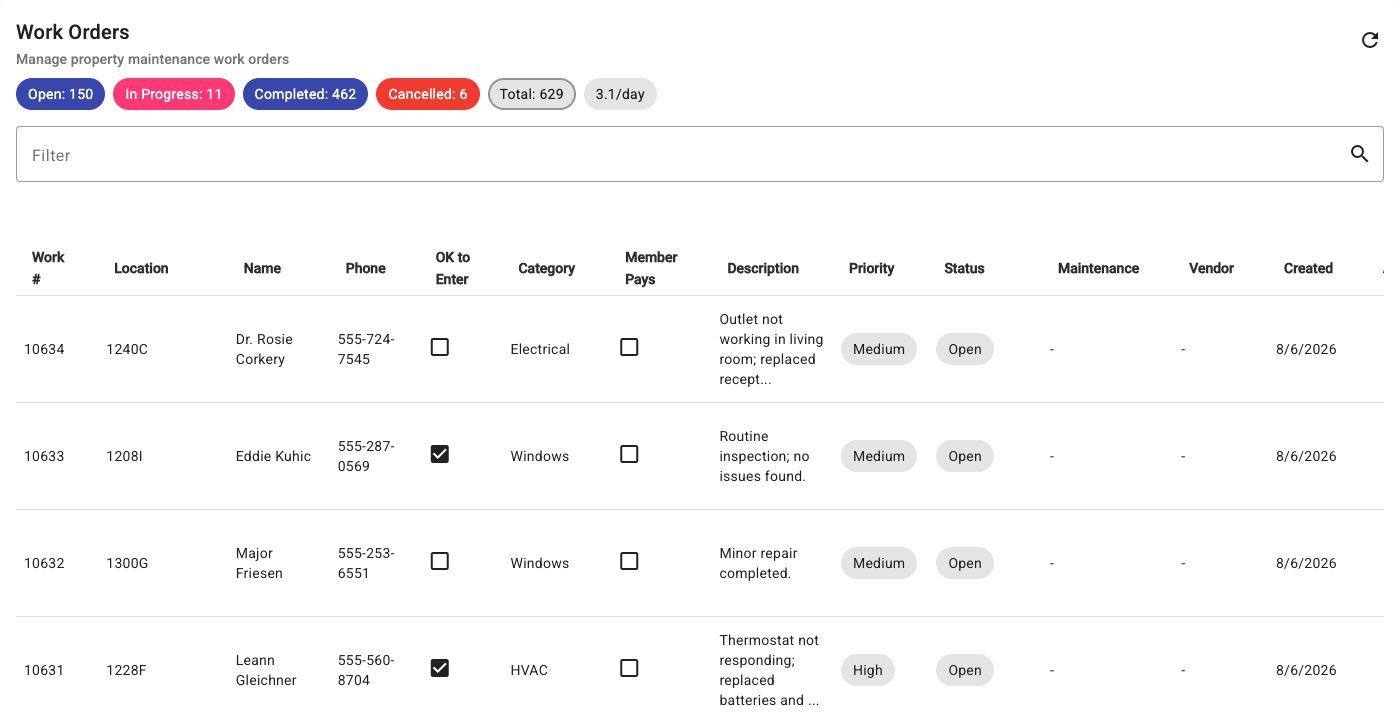Click the 'Routine inspection' description
Image resolution: width=1398 pixels, height=720 pixels.
pos(764,456)
